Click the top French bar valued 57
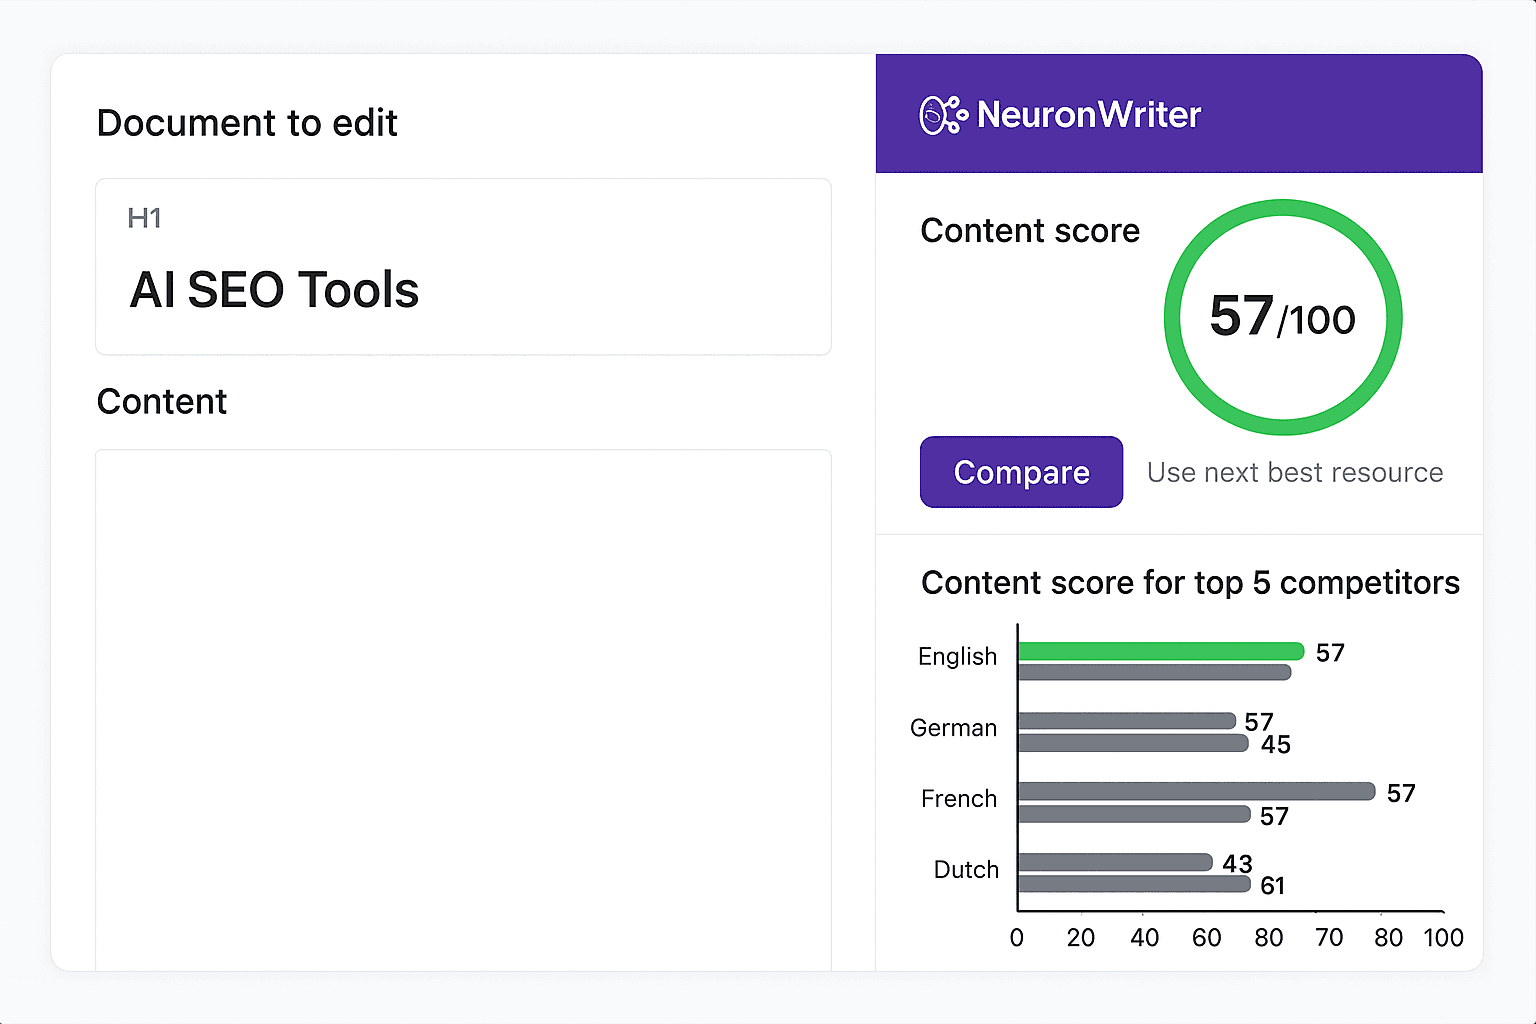The image size is (1536, 1024). [x=1197, y=791]
